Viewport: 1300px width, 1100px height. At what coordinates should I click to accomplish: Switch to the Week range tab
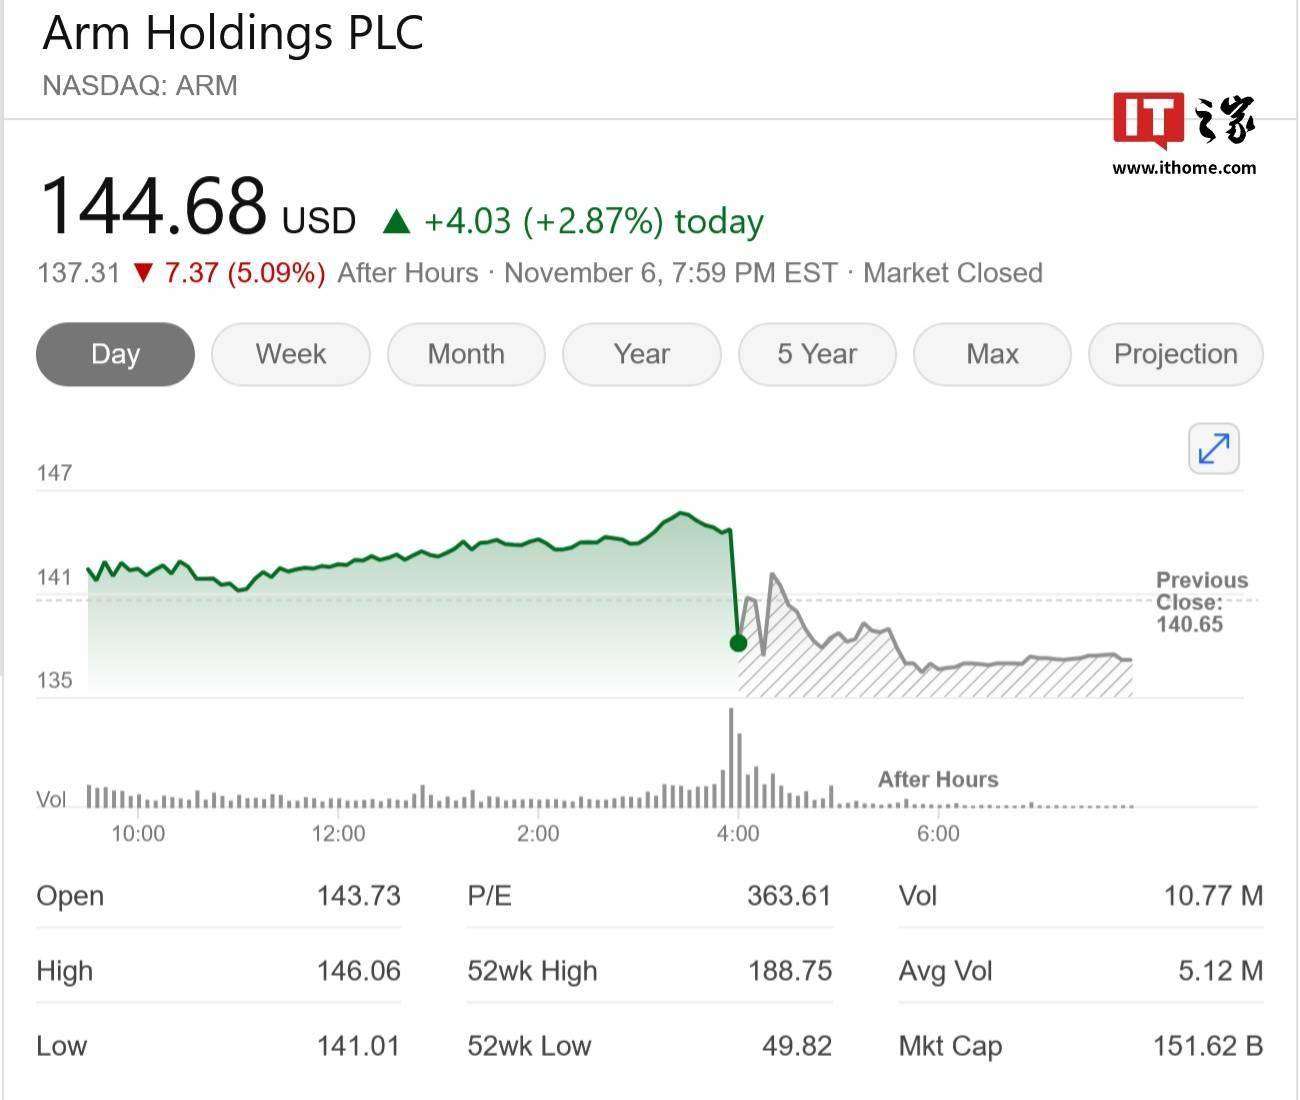[x=291, y=354]
